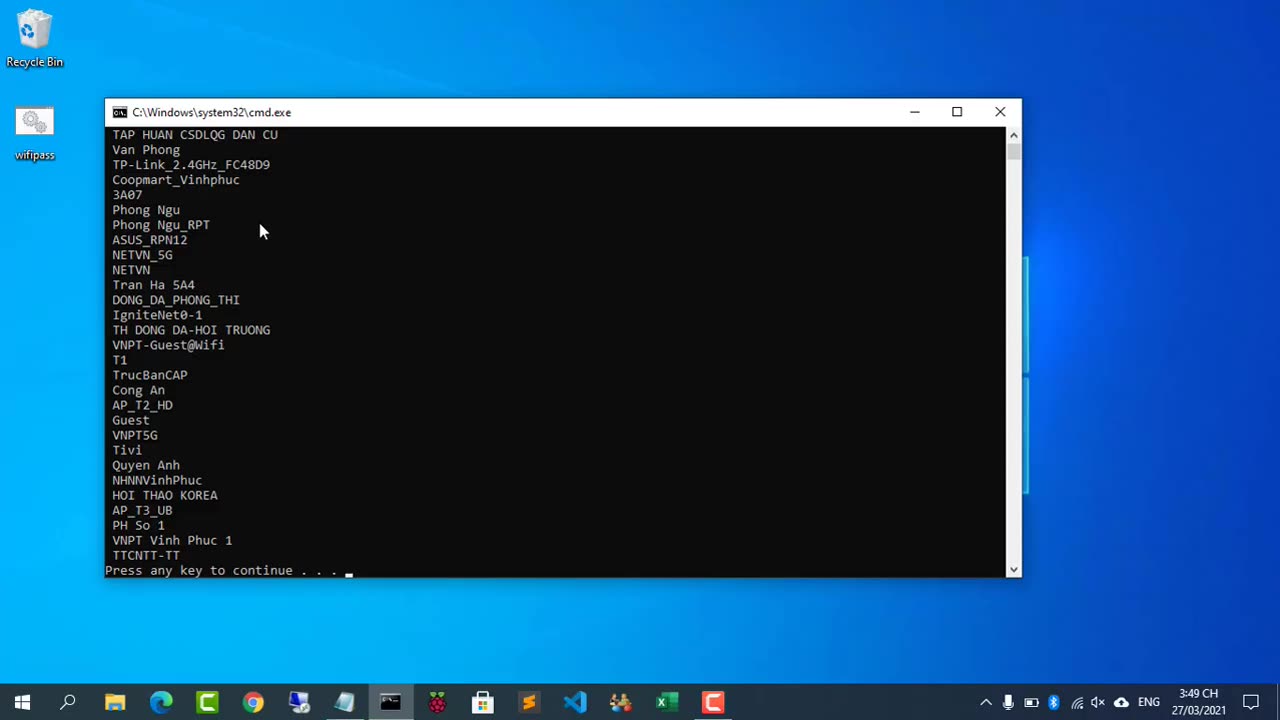
Task: Click the cmd.exe window title text
Action: [x=212, y=112]
